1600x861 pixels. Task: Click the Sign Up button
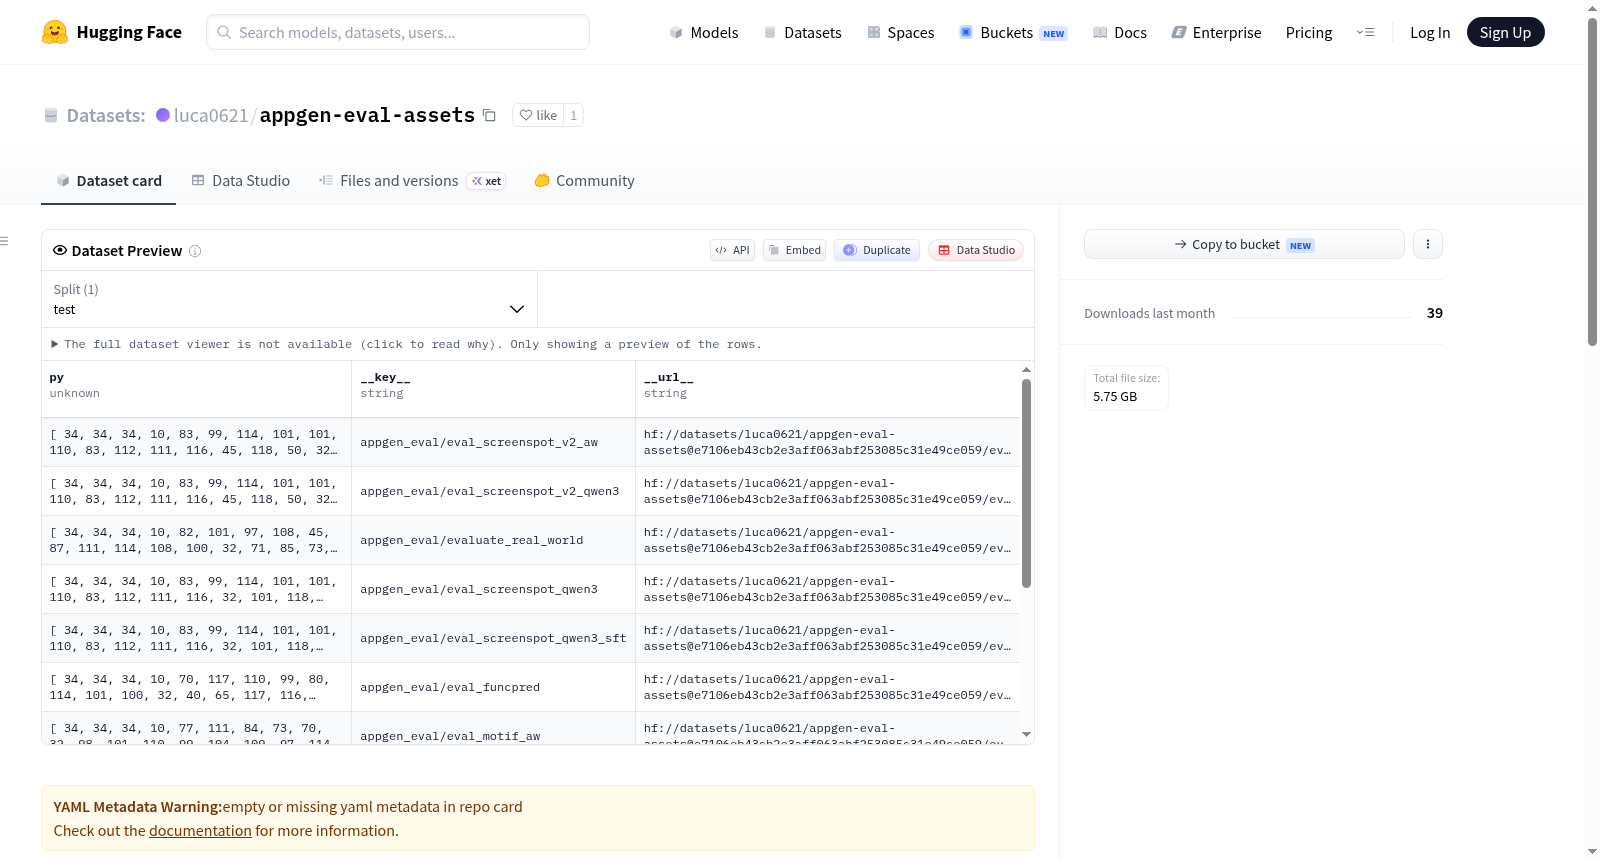[1505, 32]
